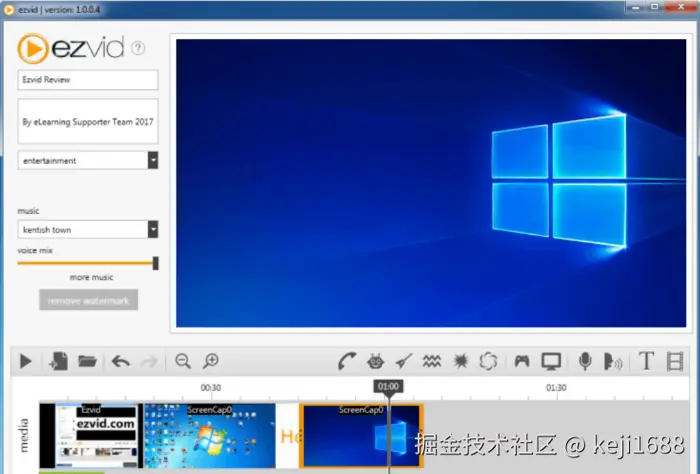The width and height of the screenshot is (700, 474).
Task: Open the load project folder icon
Action: point(88,361)
